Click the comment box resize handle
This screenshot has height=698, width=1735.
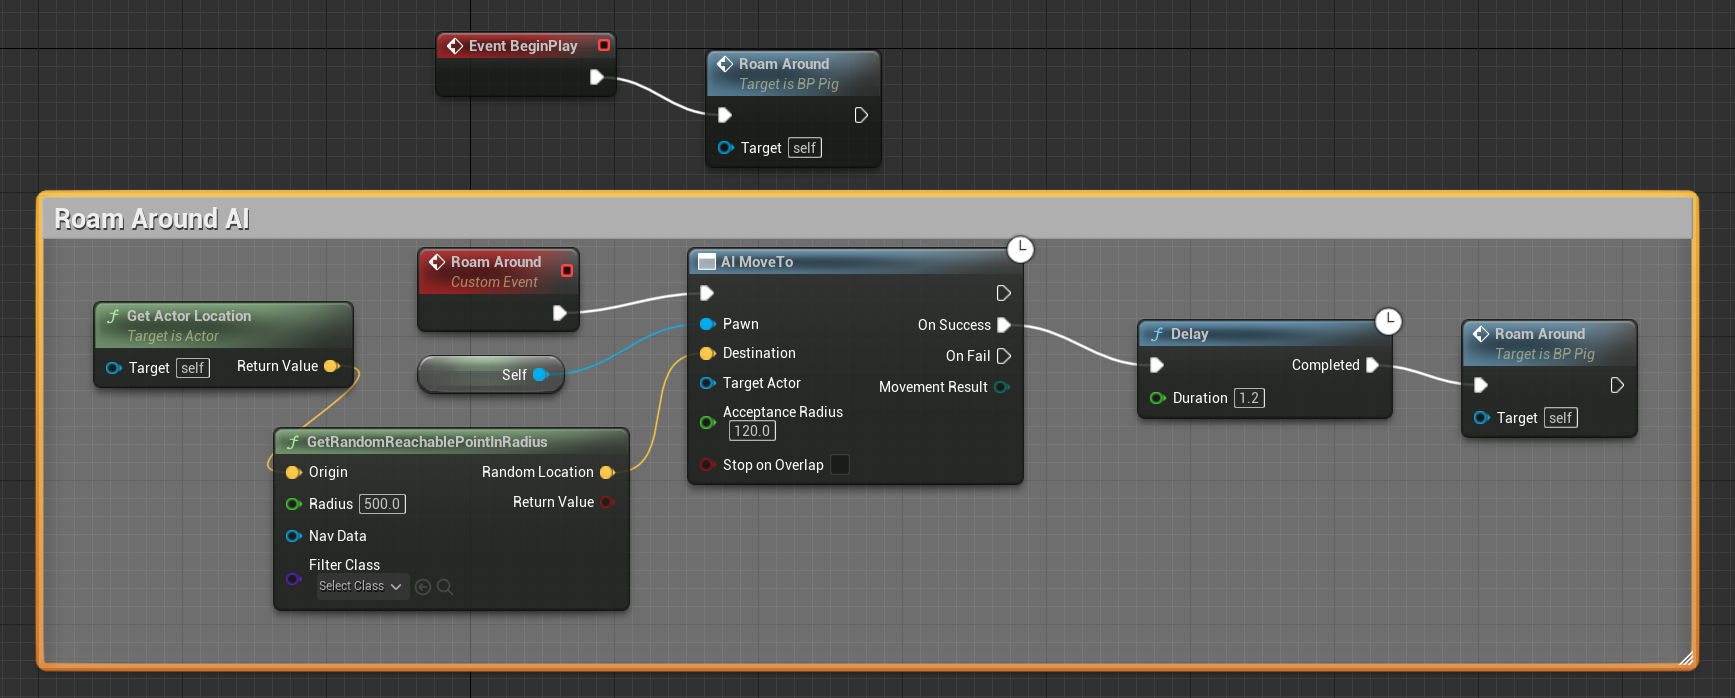[x=1686, y=657]
